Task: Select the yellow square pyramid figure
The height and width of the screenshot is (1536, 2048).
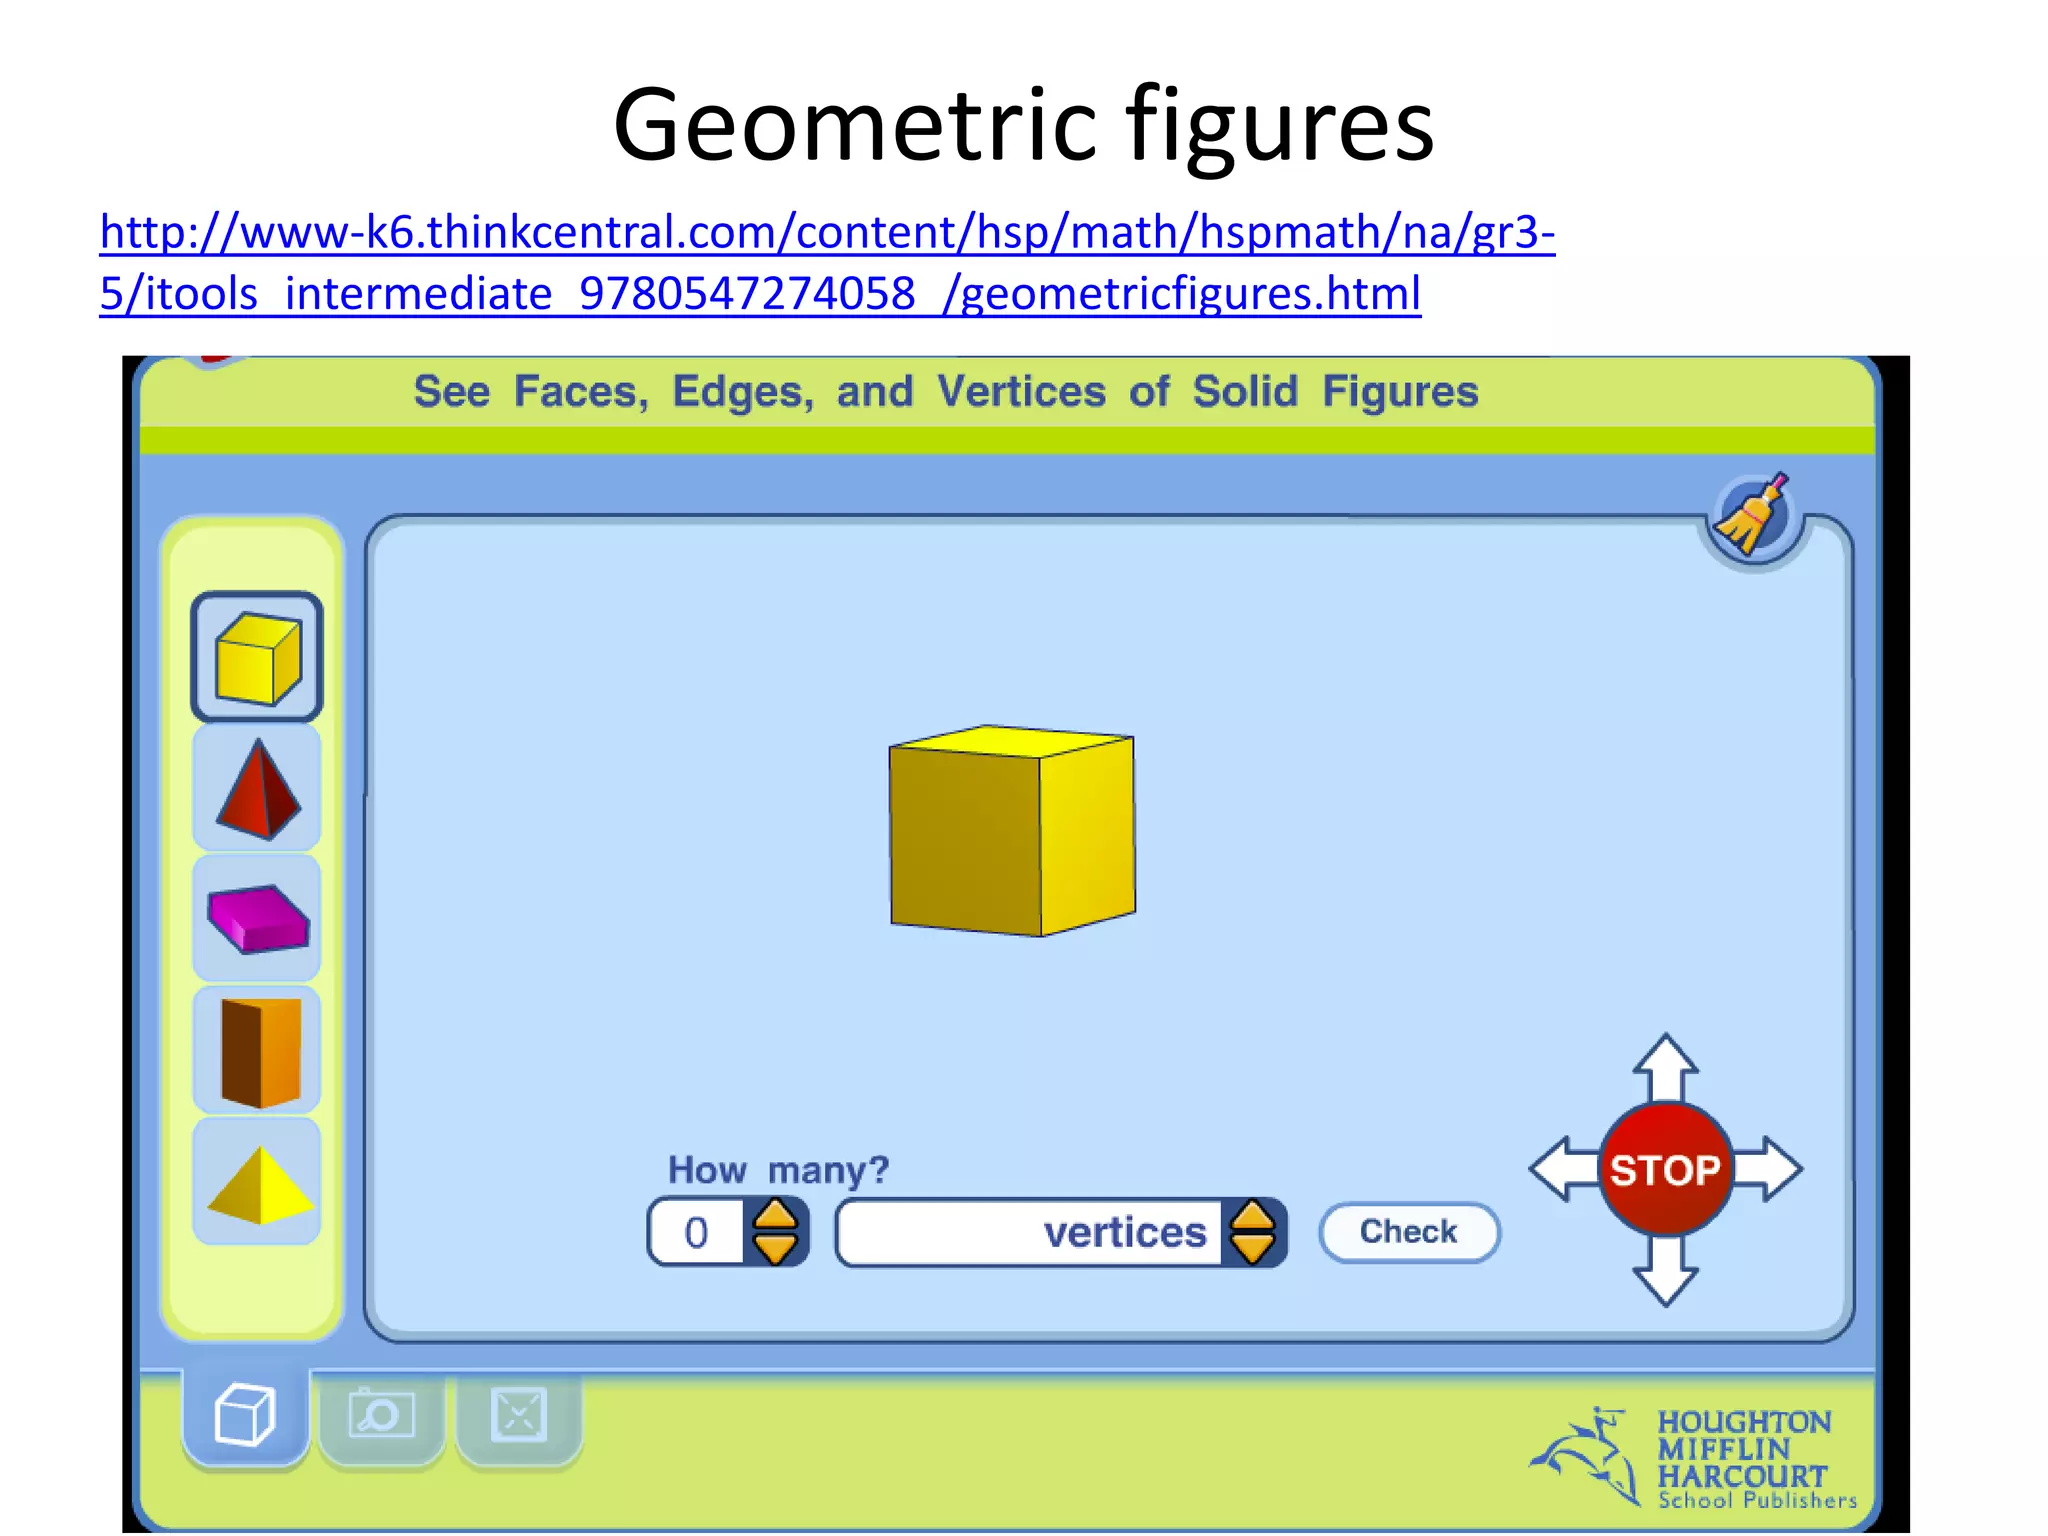Action: 257,1182
